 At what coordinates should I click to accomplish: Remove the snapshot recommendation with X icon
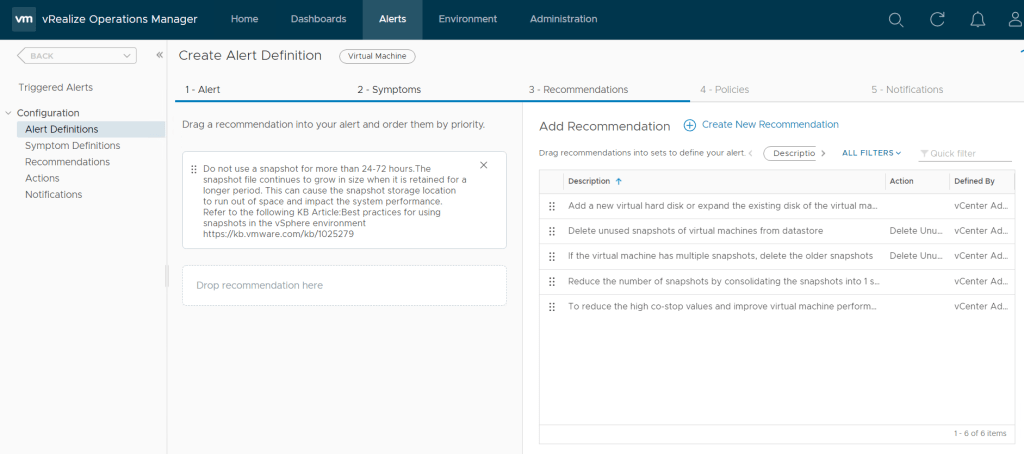pyautogui.click(x=484, y=165)
